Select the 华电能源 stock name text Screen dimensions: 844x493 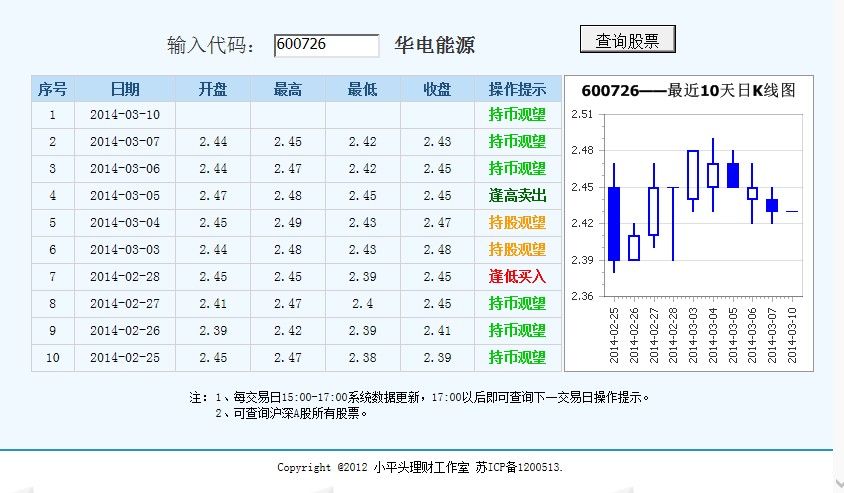(434, 45)
